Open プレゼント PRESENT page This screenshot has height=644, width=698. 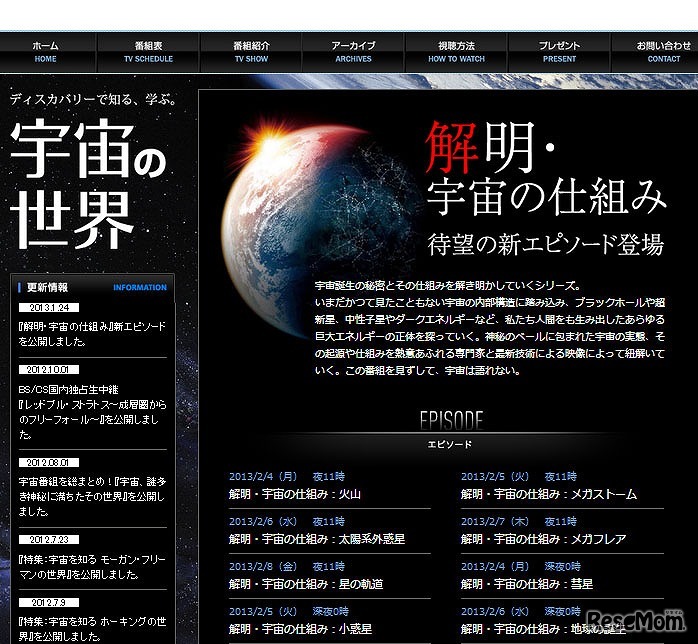pos(559,52)
